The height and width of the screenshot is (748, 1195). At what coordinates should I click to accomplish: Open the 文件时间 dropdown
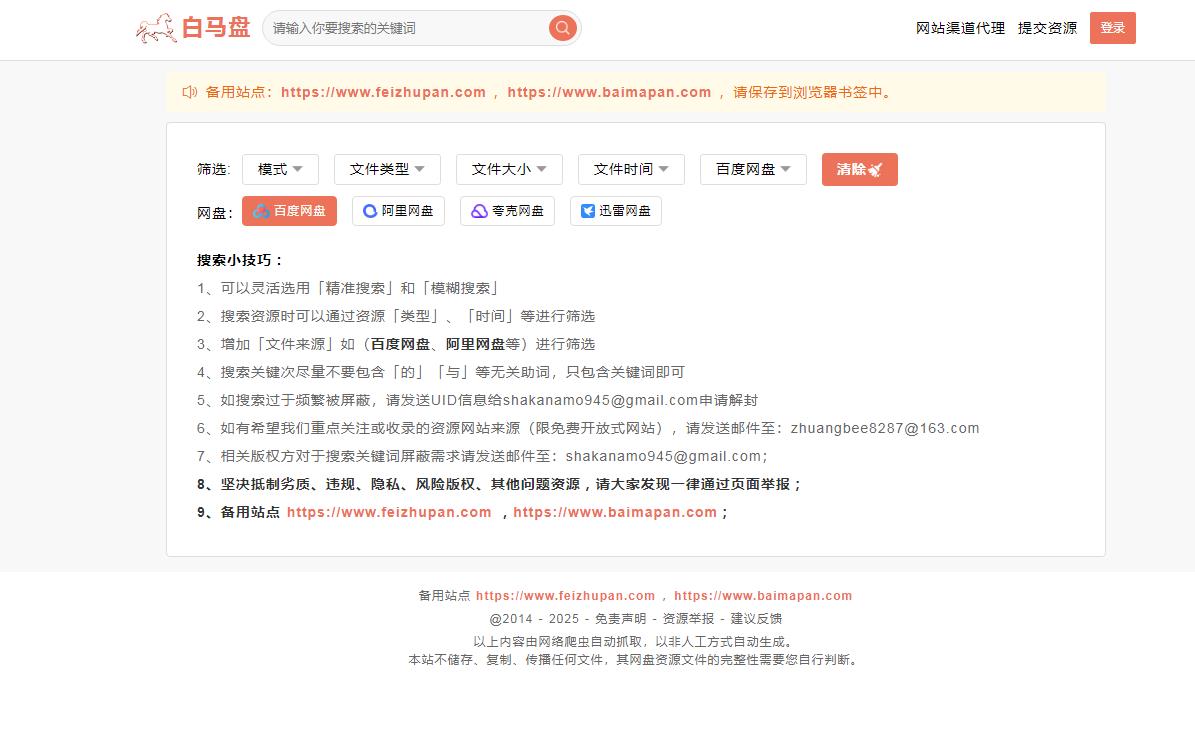631,169
